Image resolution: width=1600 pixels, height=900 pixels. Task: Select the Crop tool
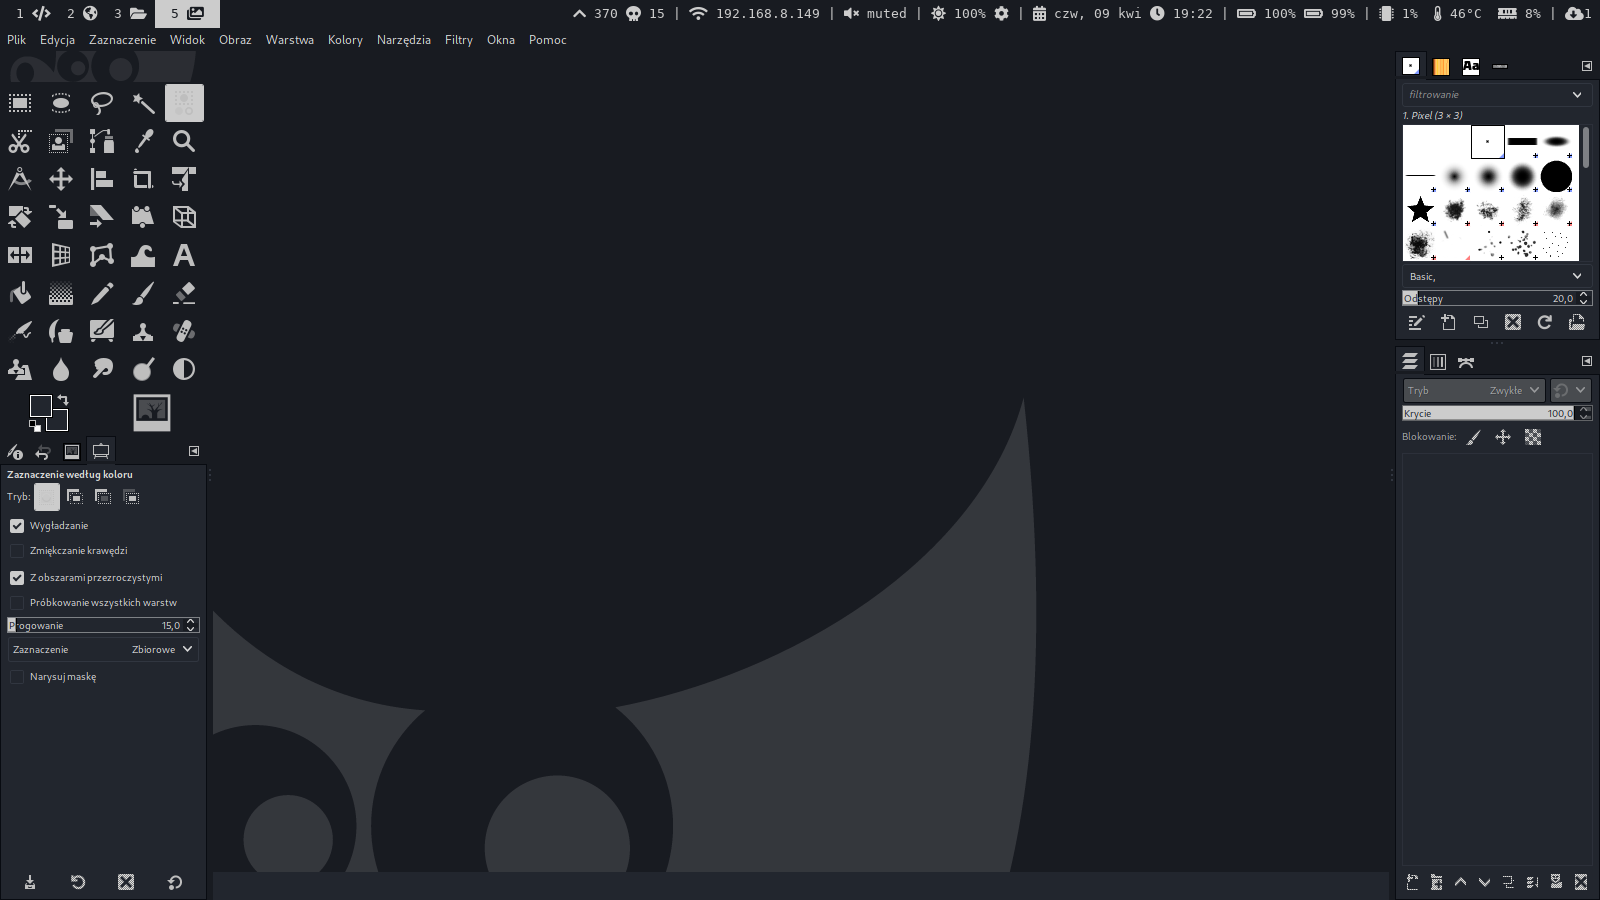point(143,179)
